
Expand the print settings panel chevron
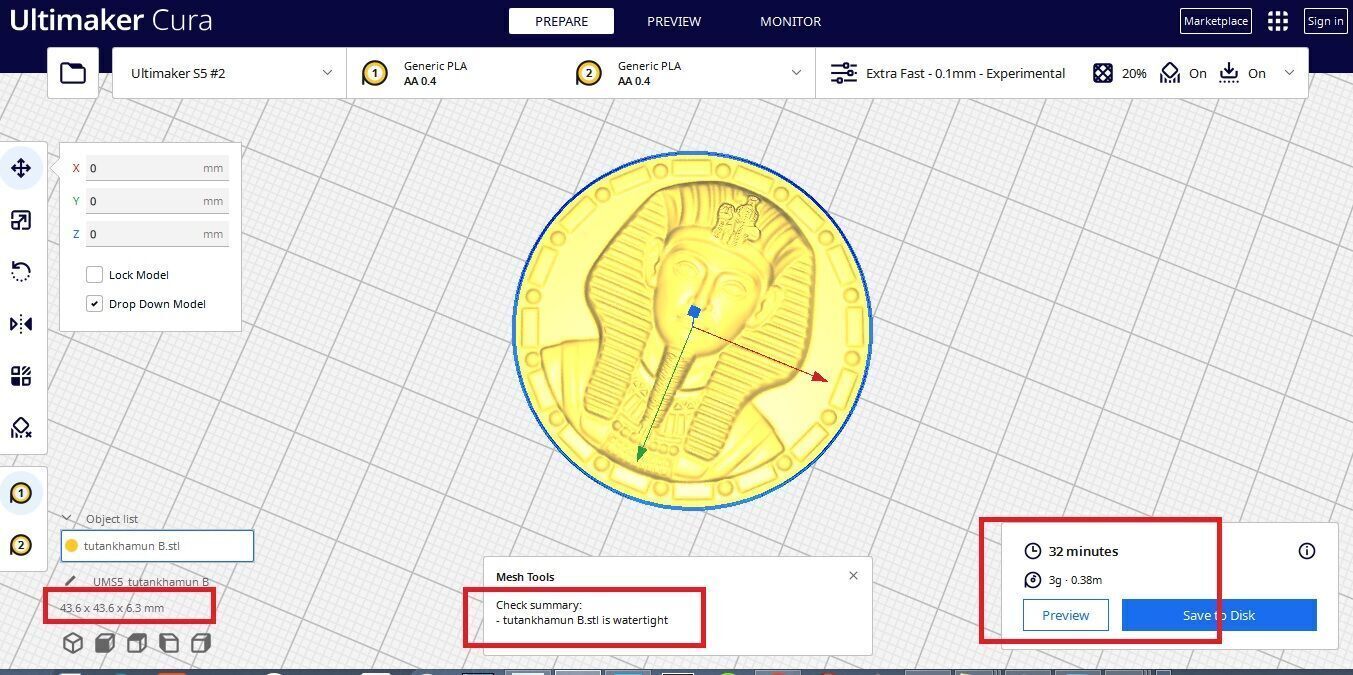1289,73
